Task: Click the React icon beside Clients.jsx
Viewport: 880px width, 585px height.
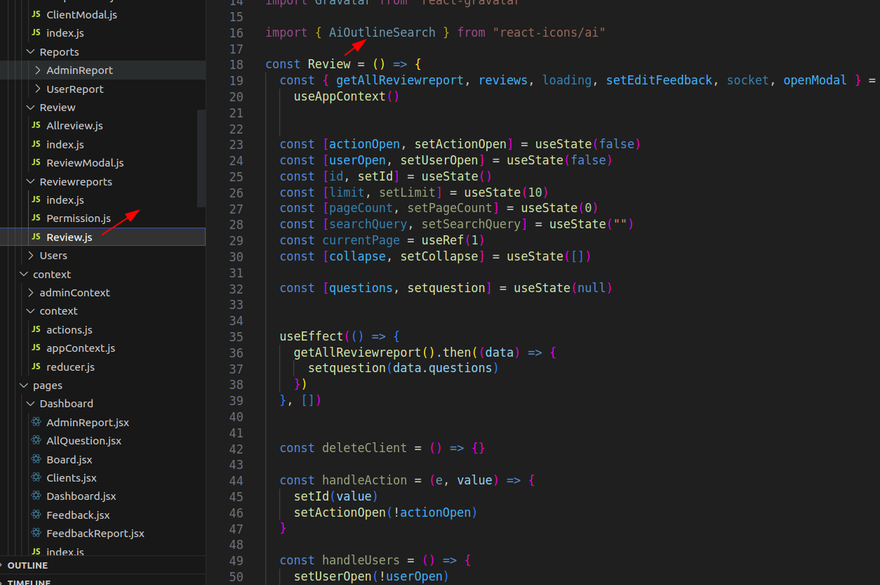Action: click(36, 478)
